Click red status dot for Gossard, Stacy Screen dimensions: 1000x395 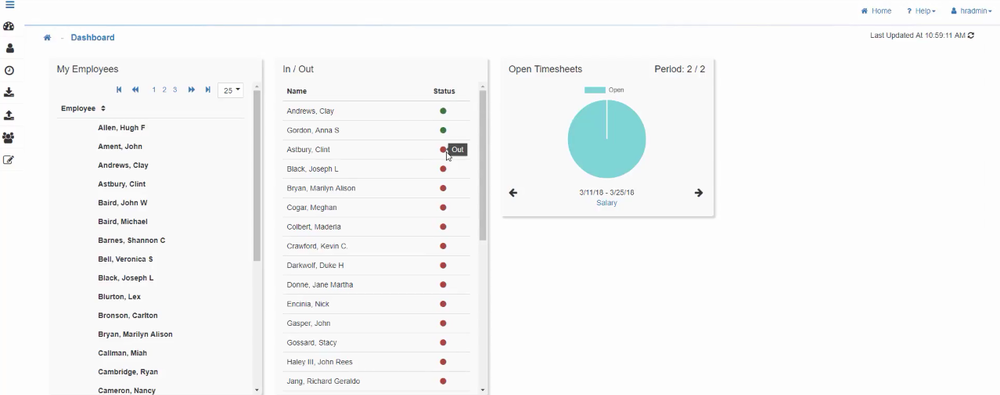(x=443, y=343)
